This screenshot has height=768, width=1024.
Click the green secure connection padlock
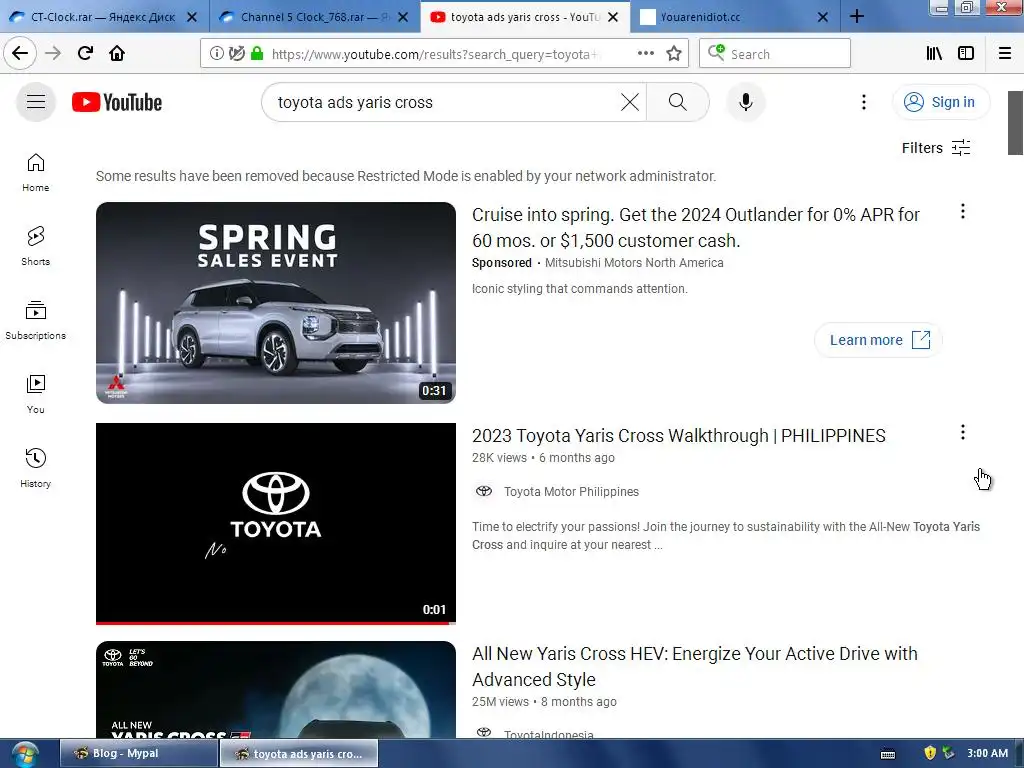point(257,54)
